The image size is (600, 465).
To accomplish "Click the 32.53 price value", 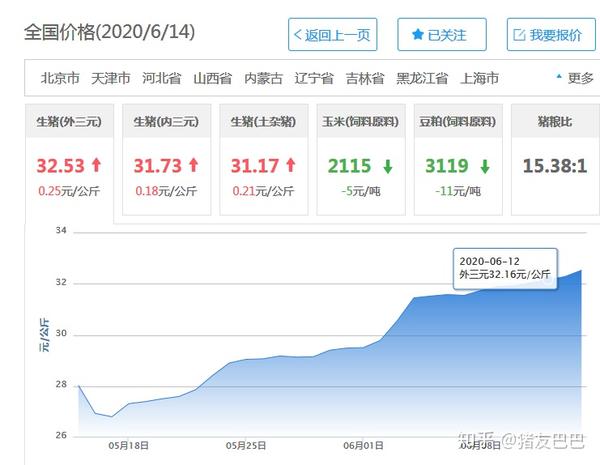I will pos(60,166).
